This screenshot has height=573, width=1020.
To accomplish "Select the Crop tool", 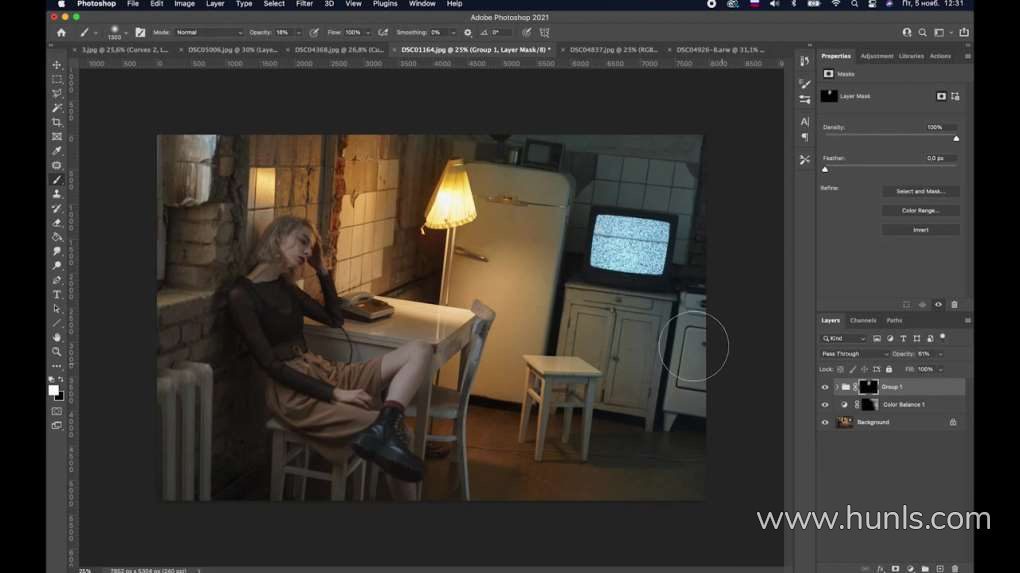I will tap(57, 122).
